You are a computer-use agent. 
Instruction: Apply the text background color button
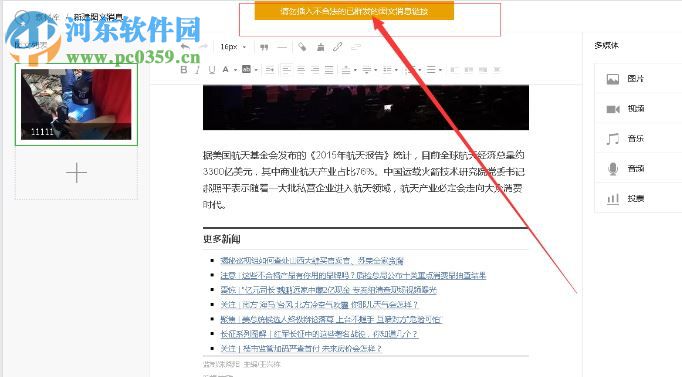[246, 69]
